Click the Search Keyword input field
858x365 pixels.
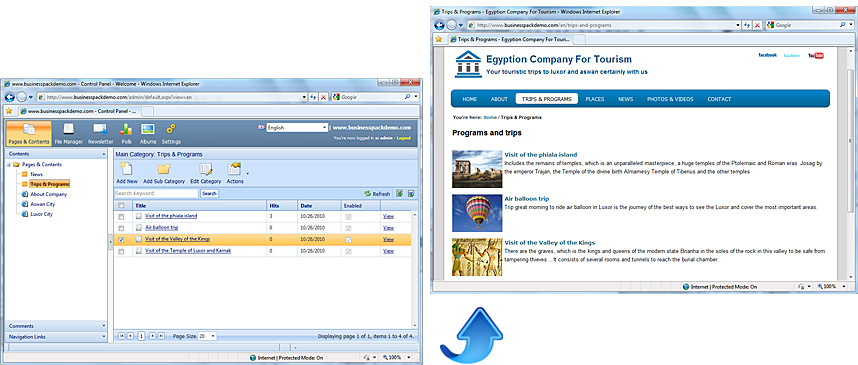click(156, 194)
